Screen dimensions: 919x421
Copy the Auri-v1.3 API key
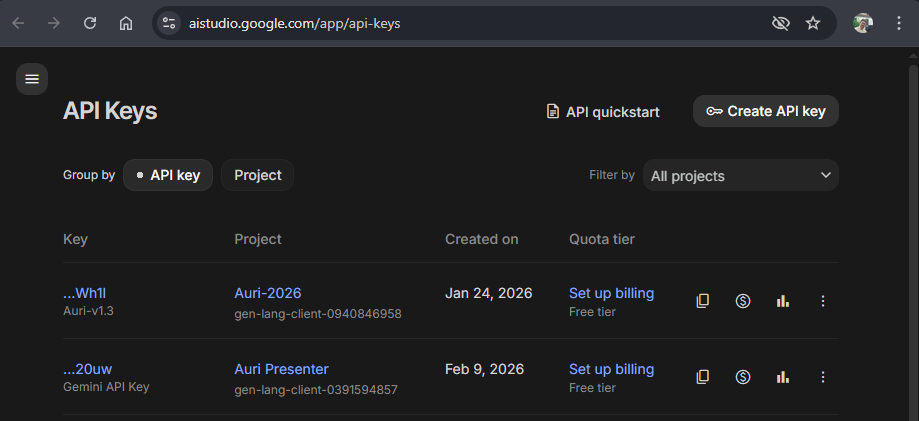point(703,301)
